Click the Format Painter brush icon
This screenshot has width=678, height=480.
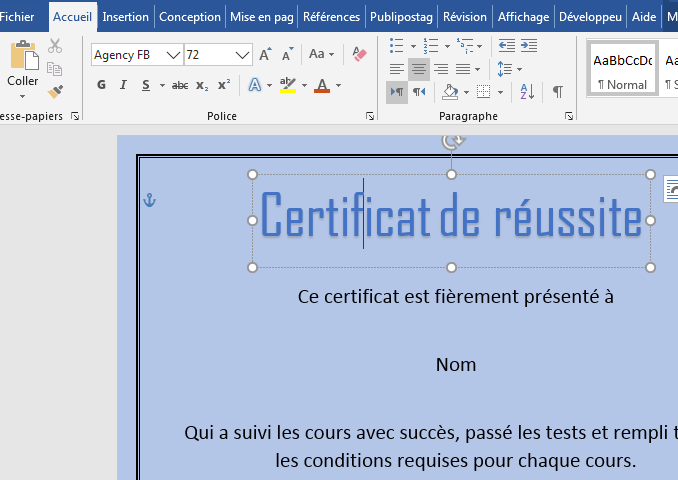click(55, 92)
